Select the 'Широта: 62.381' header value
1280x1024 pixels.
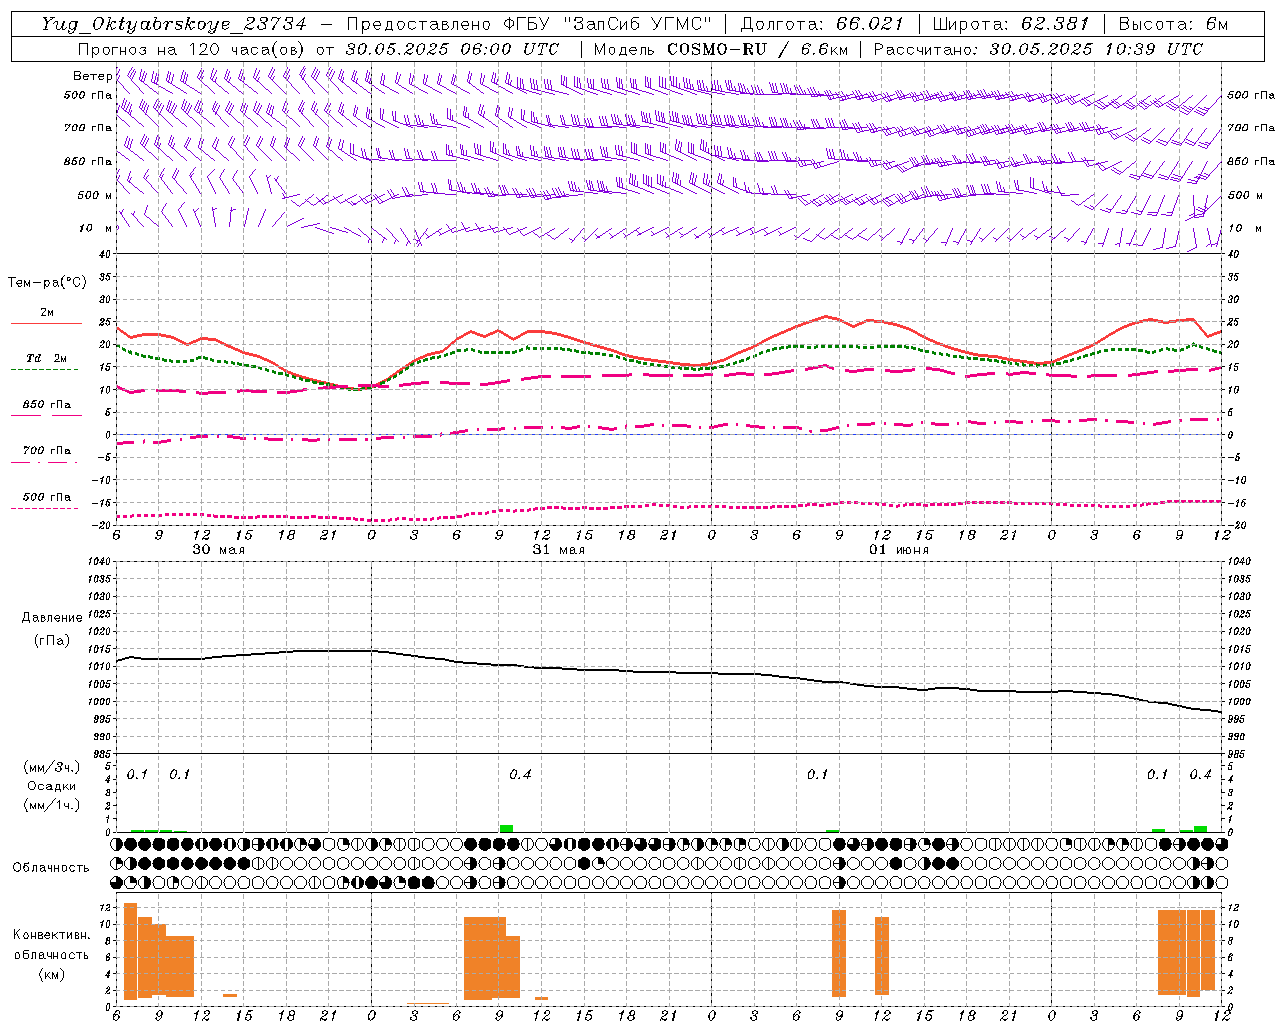click(x=1011, y=24)
